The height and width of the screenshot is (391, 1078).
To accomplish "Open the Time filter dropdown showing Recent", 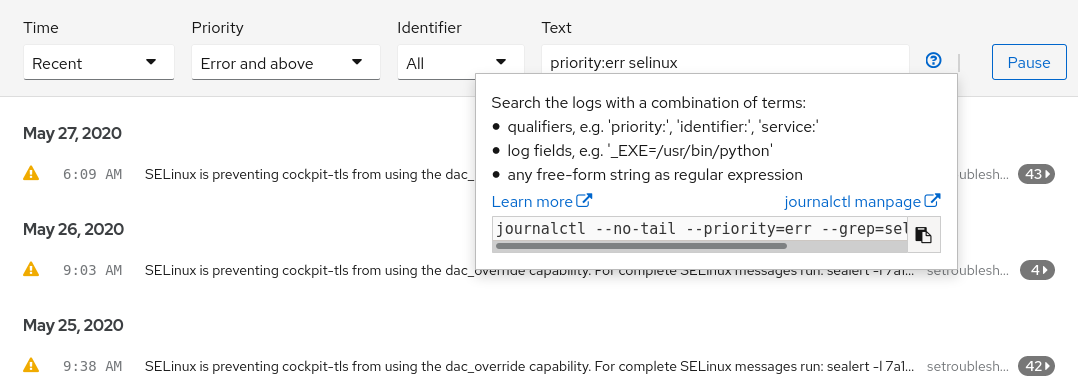I will pos(98,63).
